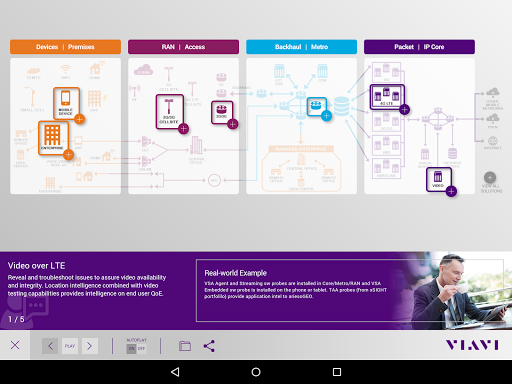Expand the plus on 2G/3G Cell Site
The width and height of the screenshot is (512, 384).
183,129
